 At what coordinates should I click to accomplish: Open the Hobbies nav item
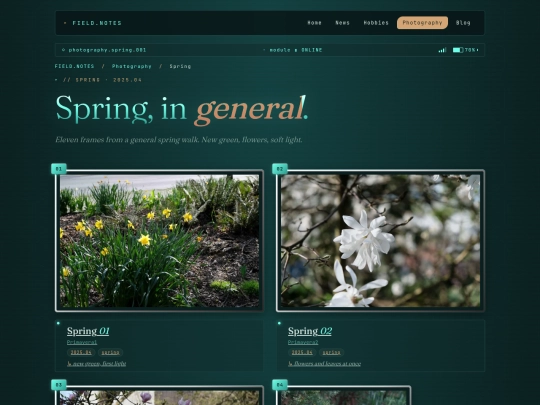point(376,23)
